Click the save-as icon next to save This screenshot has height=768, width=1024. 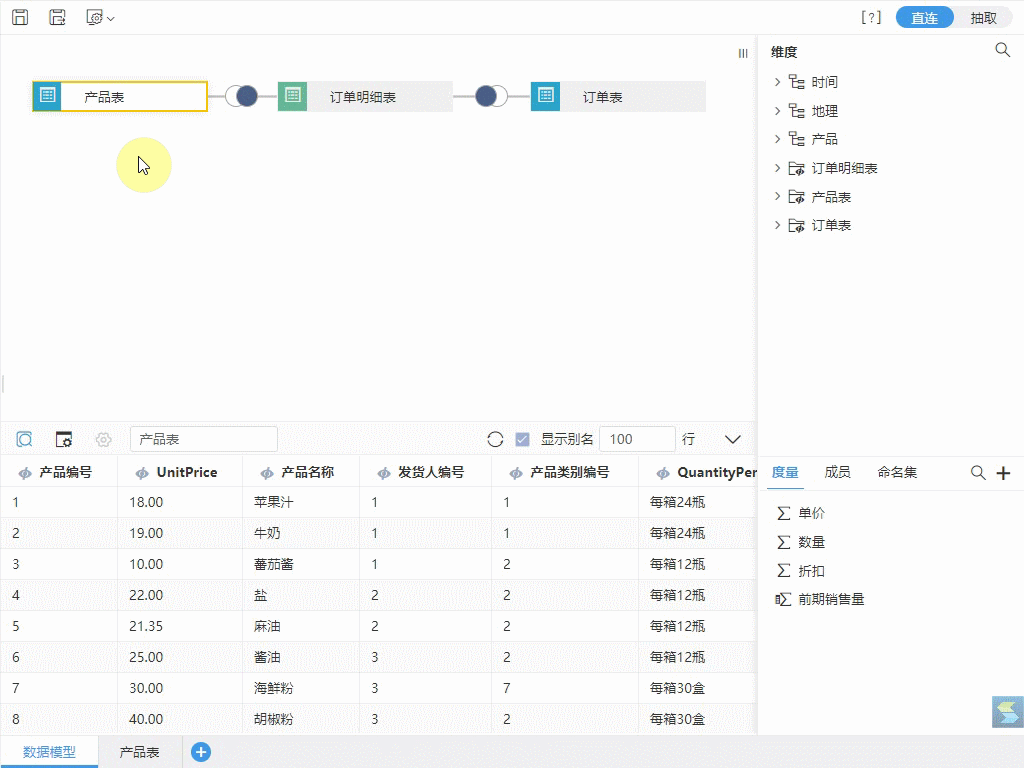point(57,18)
